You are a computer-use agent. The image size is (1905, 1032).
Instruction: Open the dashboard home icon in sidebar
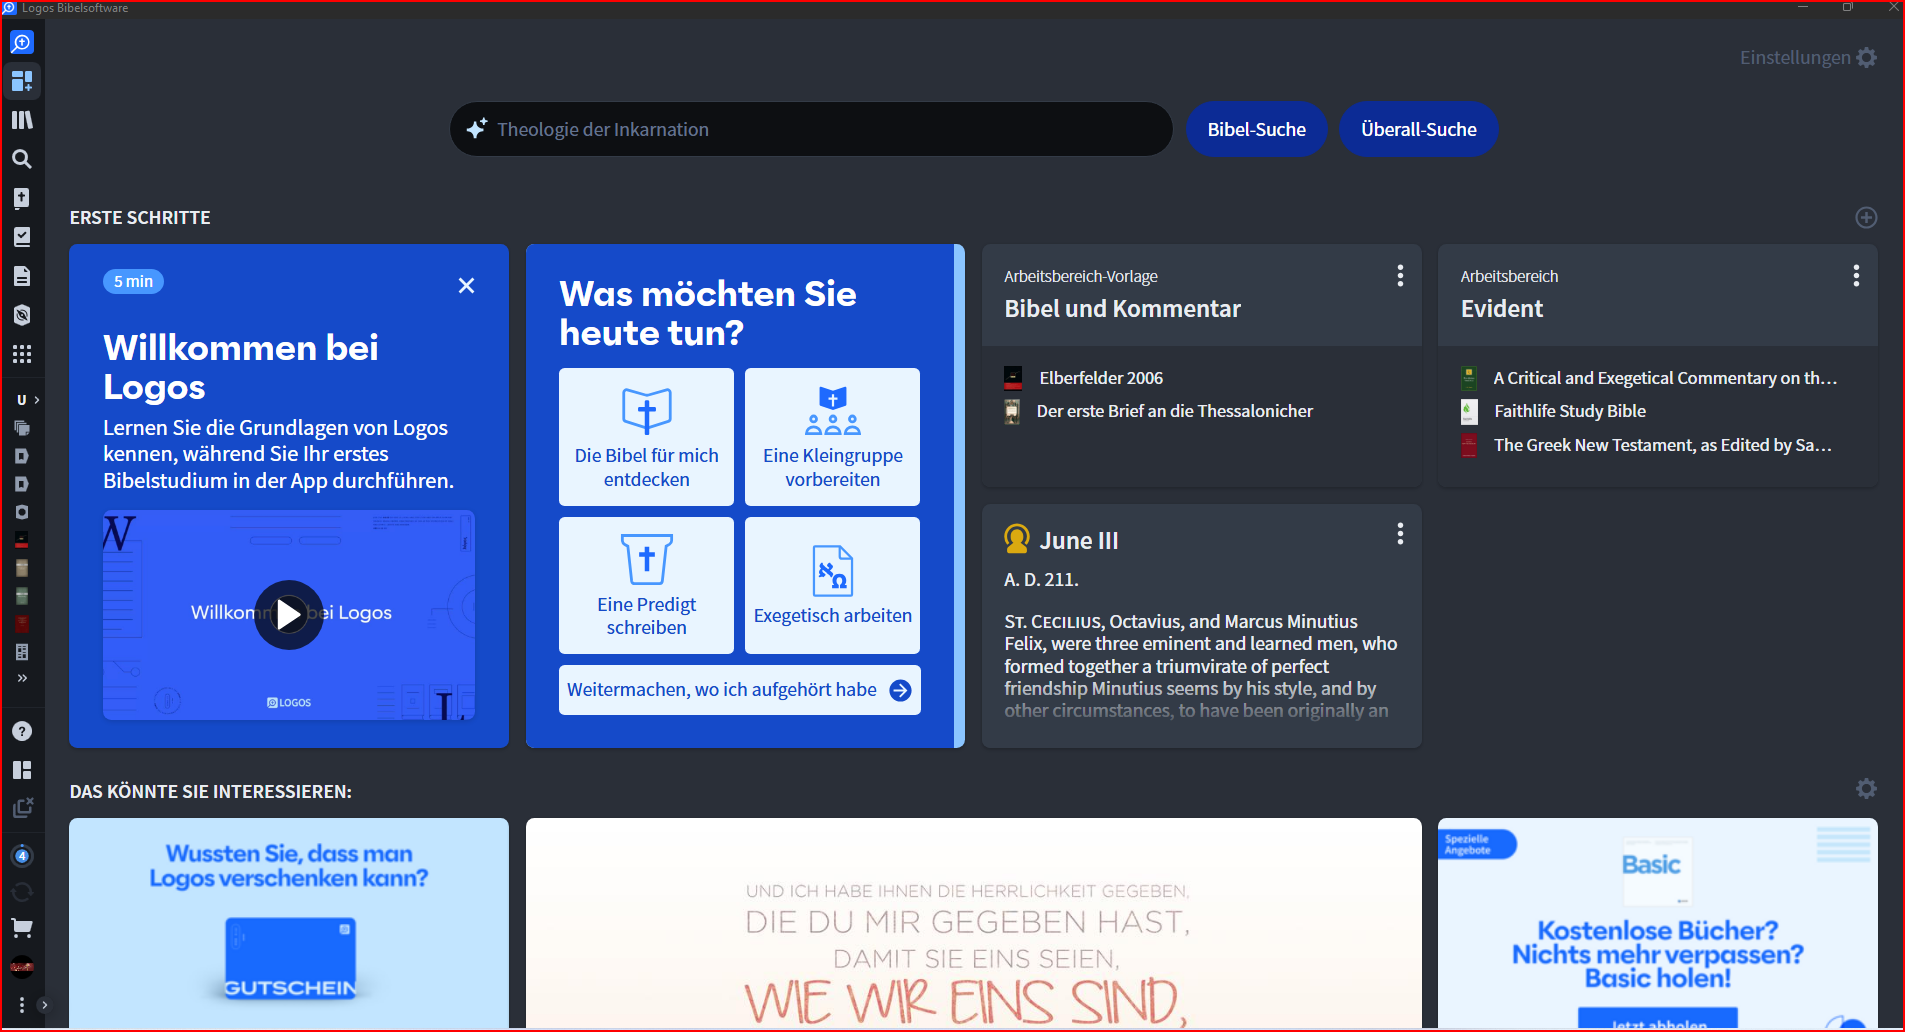click(22, 81)
